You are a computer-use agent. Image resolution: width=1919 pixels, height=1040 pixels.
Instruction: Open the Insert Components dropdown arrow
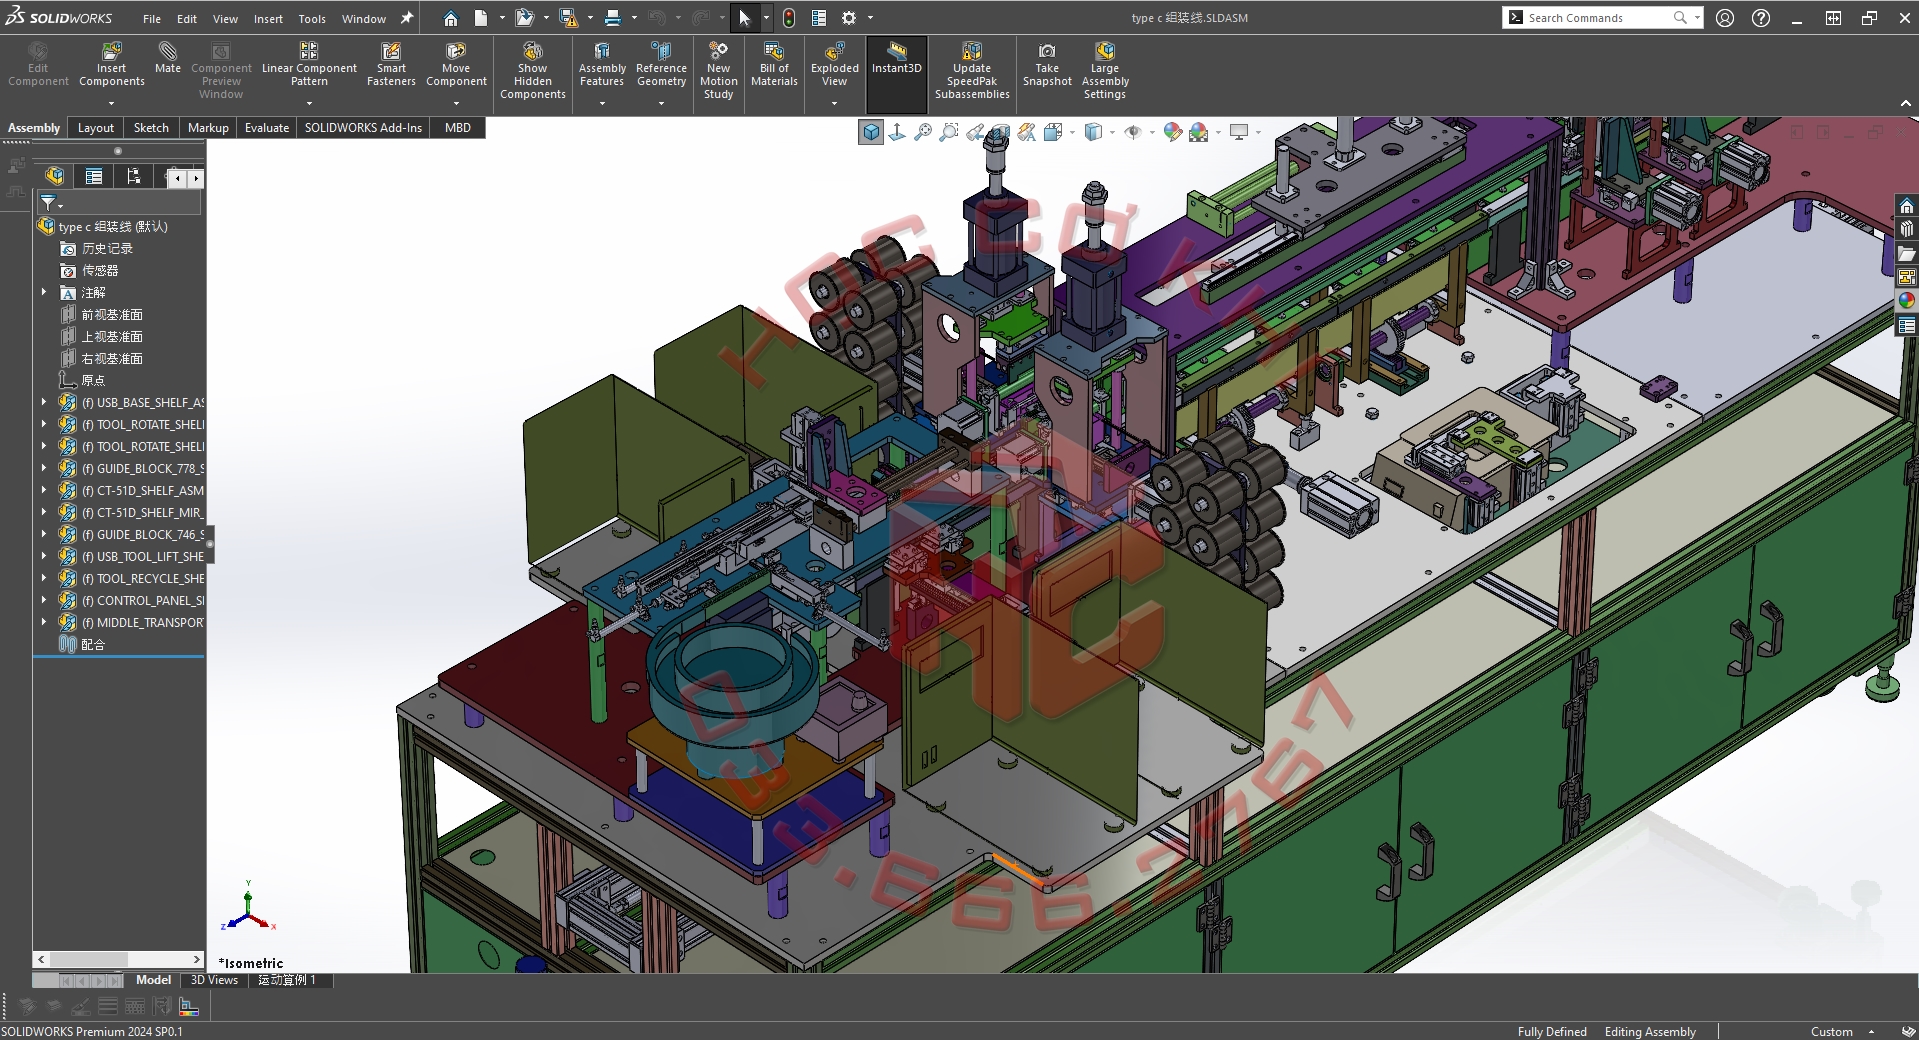coord(111,103)
